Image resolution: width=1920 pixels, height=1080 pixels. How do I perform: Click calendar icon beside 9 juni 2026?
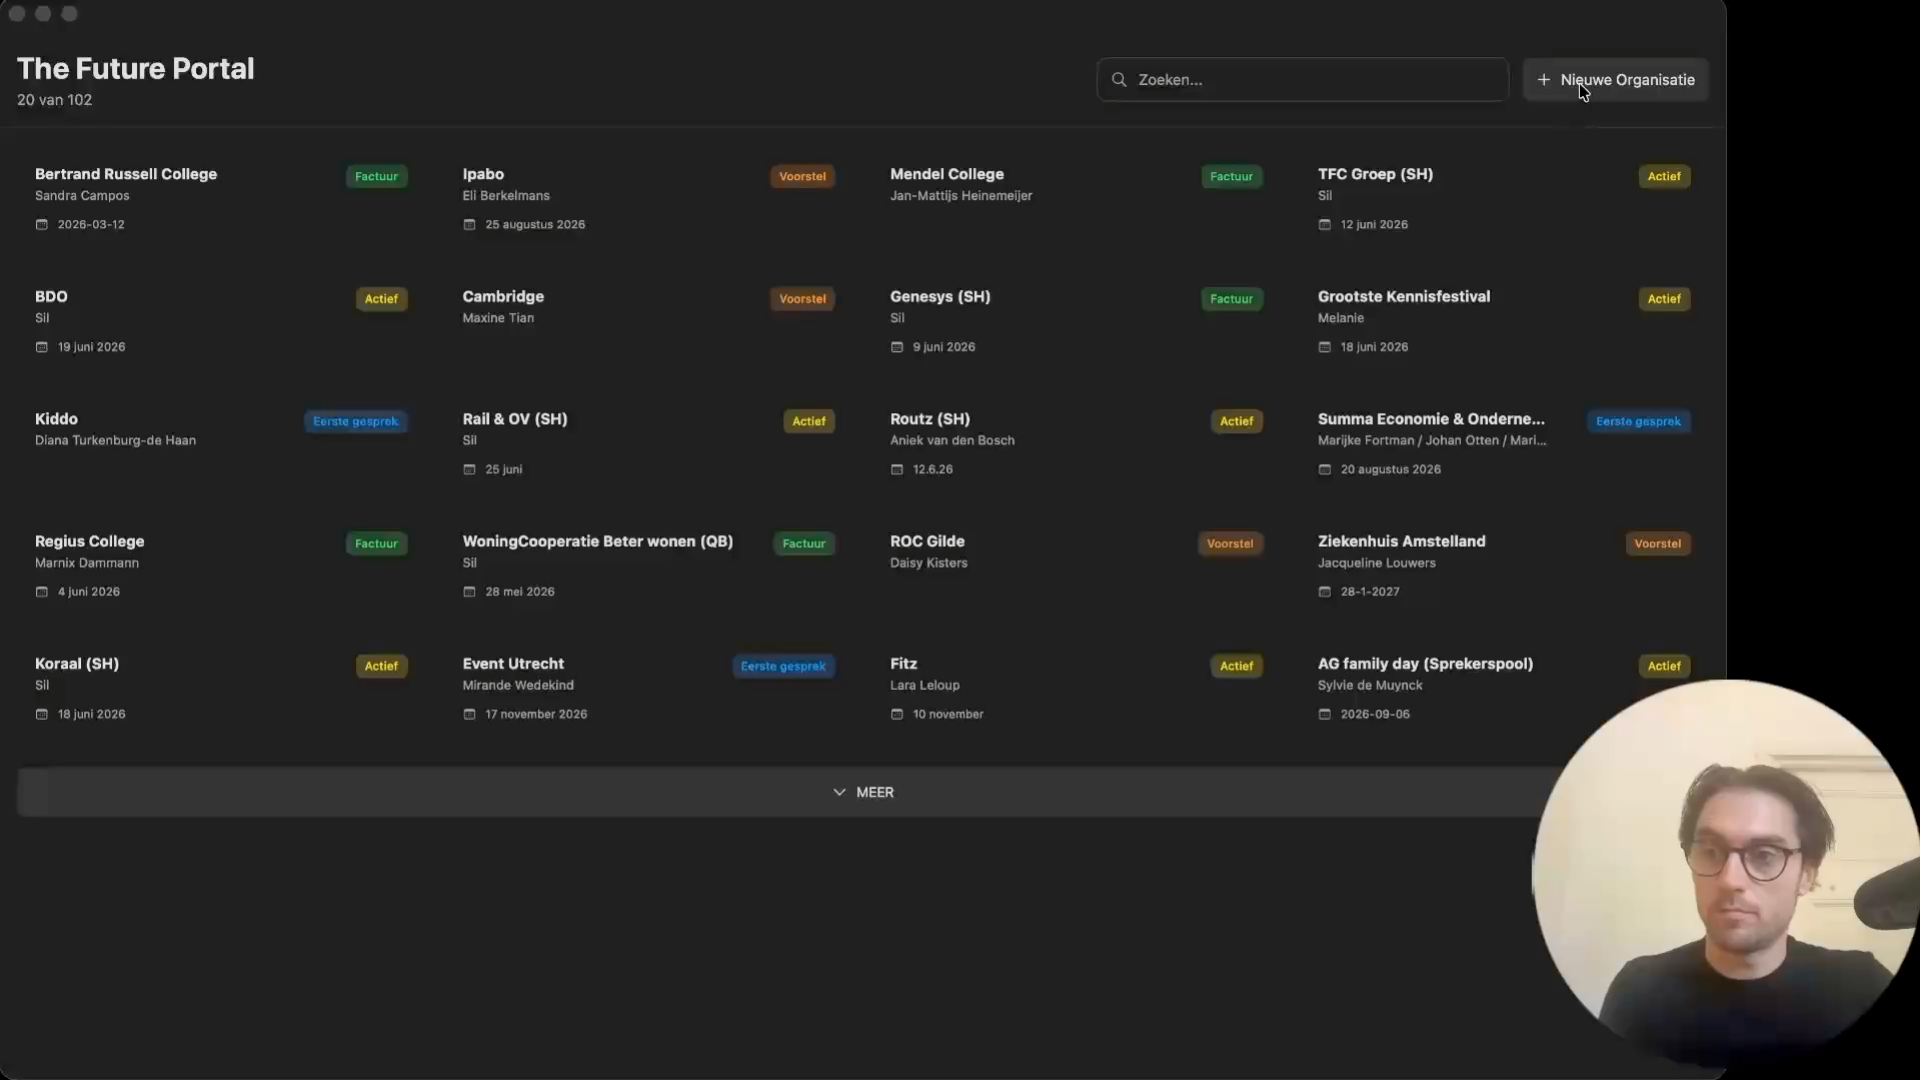(x=897, y=347)
